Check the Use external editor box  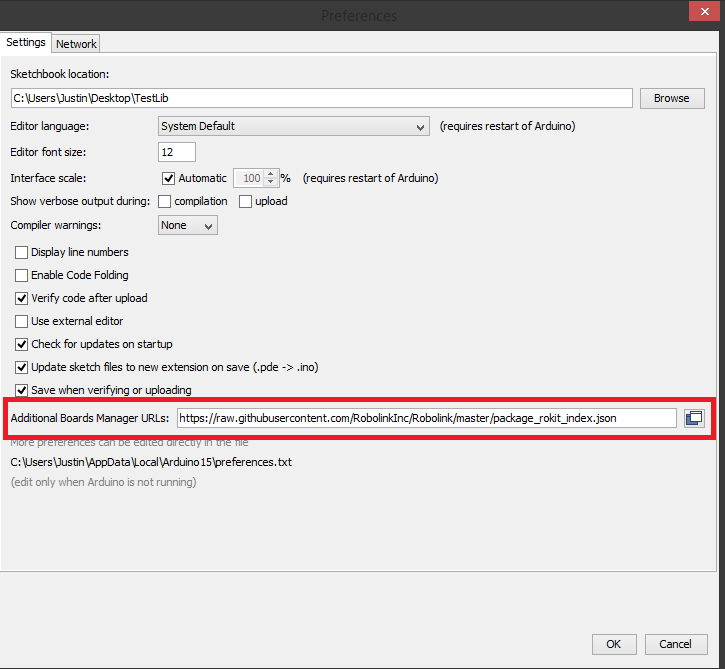(22, 321)
